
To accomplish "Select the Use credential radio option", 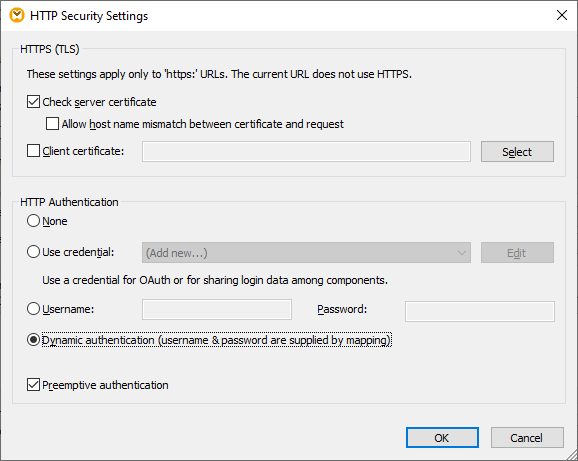I will 34,252.
